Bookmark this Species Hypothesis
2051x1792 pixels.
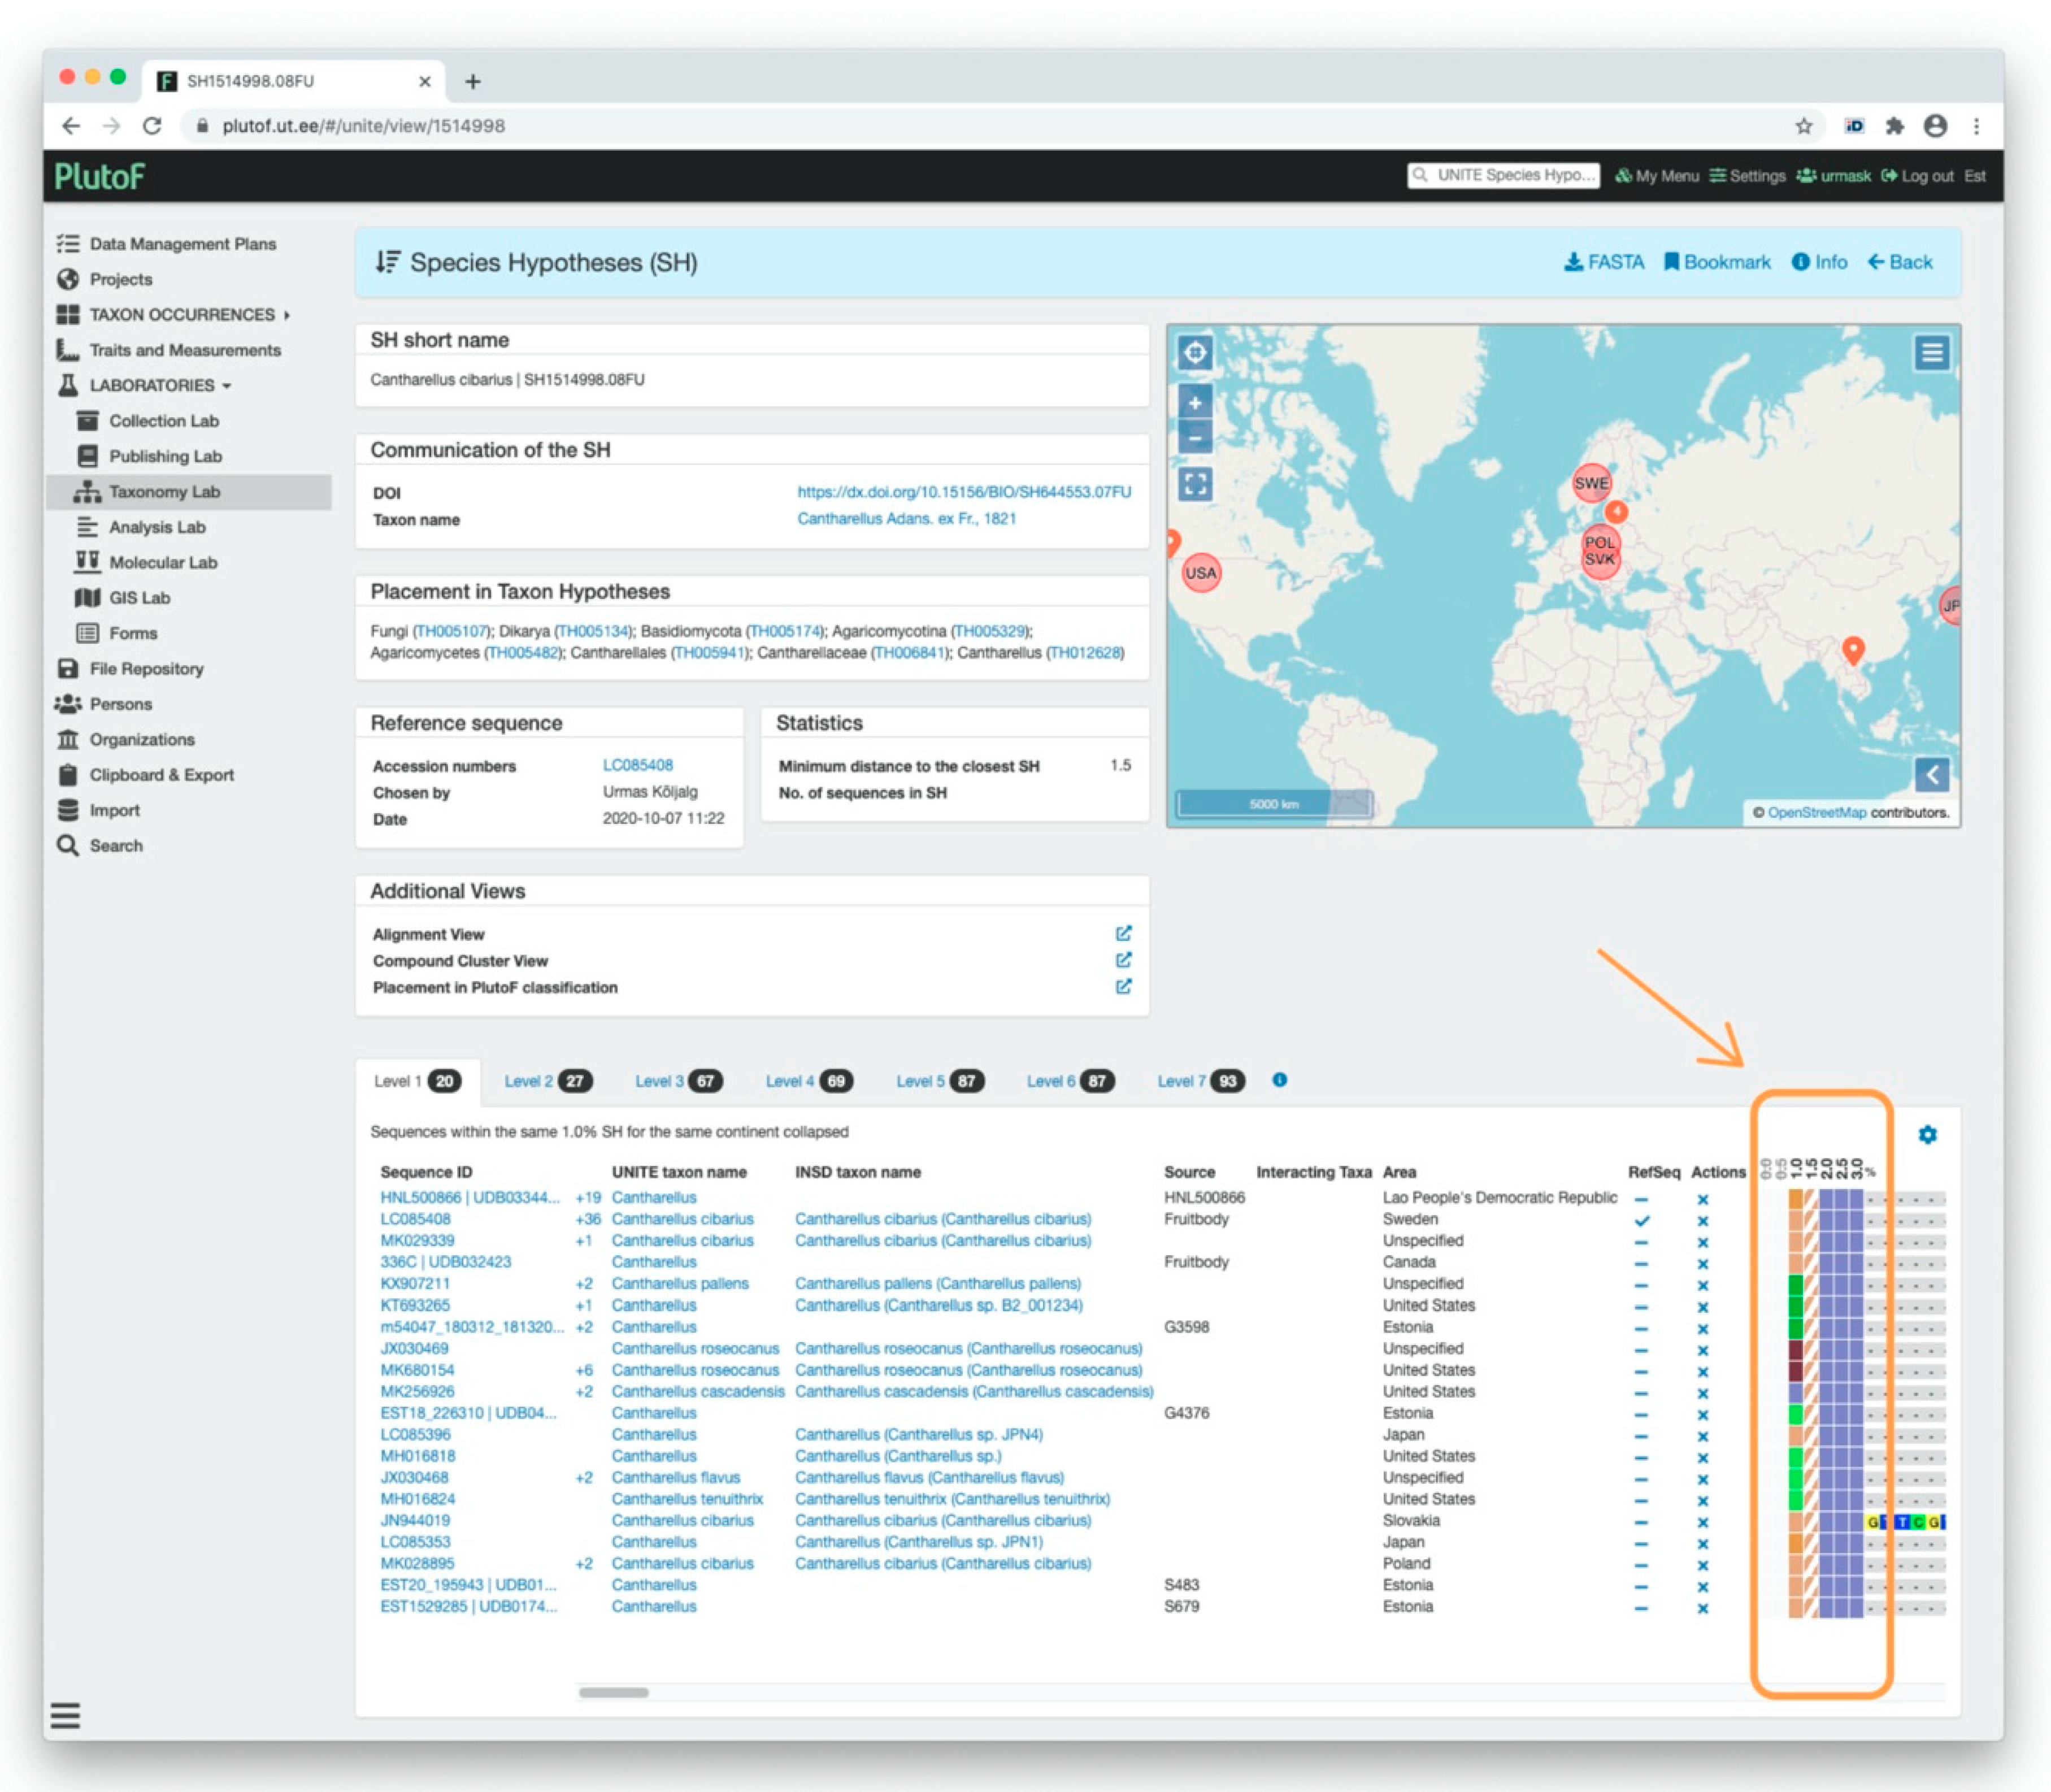(1716, 262)
